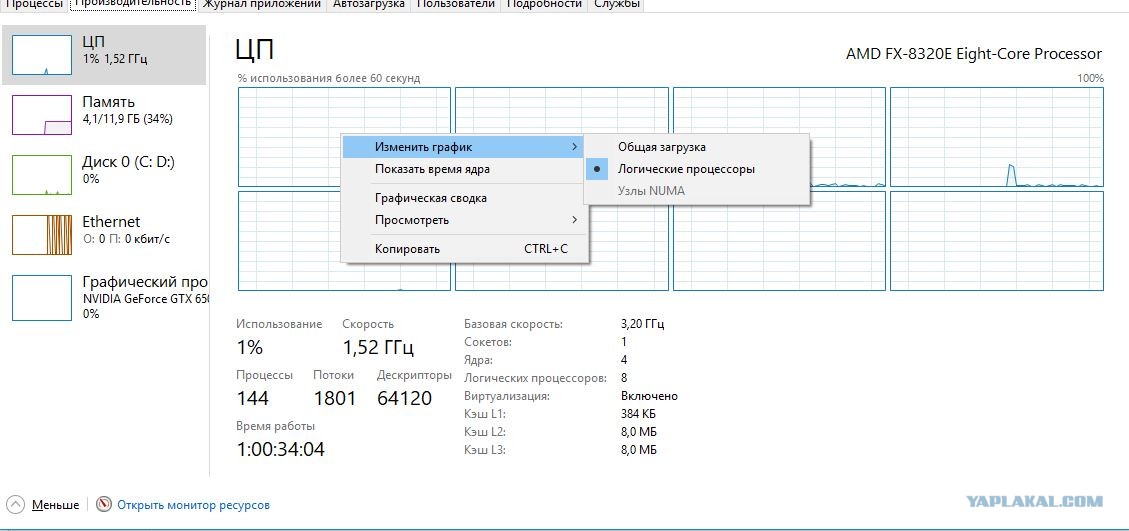Select Общая загрузка graph mode

point(696,147)
